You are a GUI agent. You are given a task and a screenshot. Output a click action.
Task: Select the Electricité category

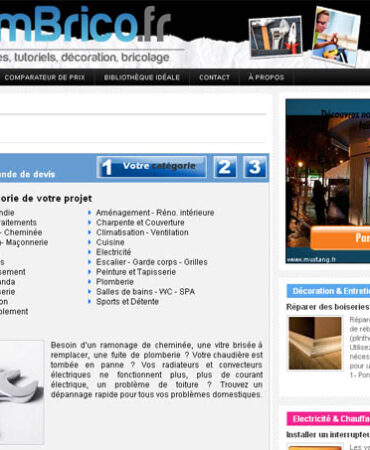[x=114, y=252]
